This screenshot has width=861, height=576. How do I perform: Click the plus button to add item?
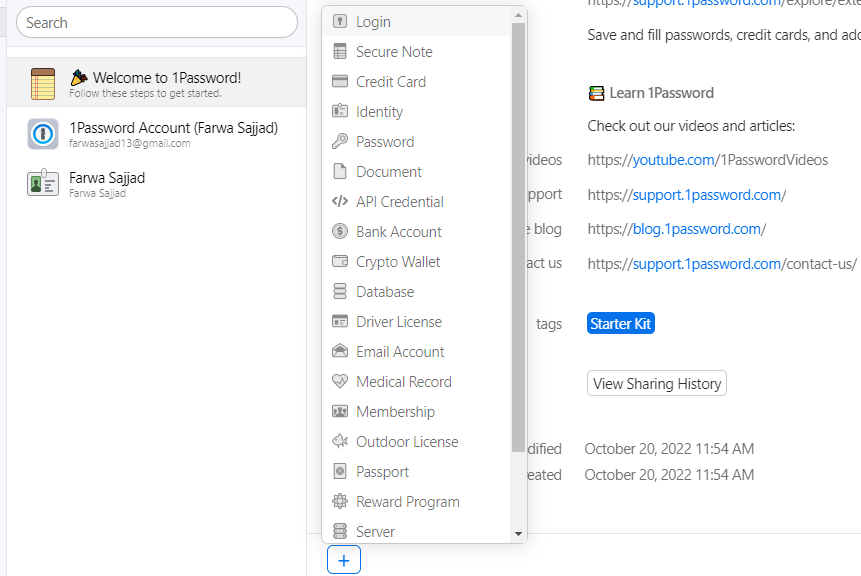[343, 561]
